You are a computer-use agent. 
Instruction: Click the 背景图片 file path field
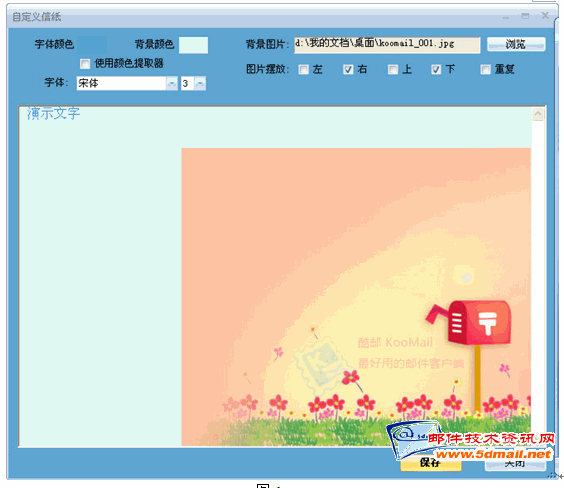pyautogui.click(x=387, y=45)
